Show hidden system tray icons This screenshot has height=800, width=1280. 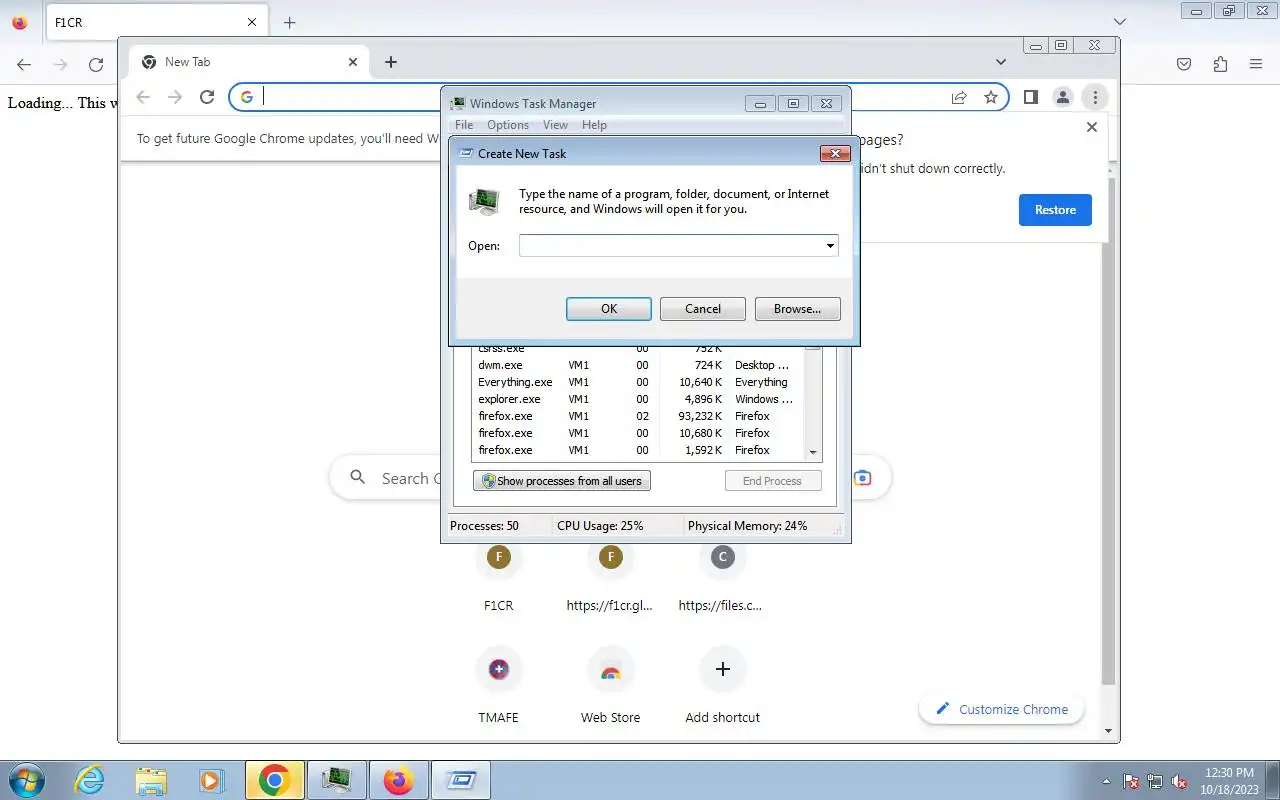[x=1106, y=781]
